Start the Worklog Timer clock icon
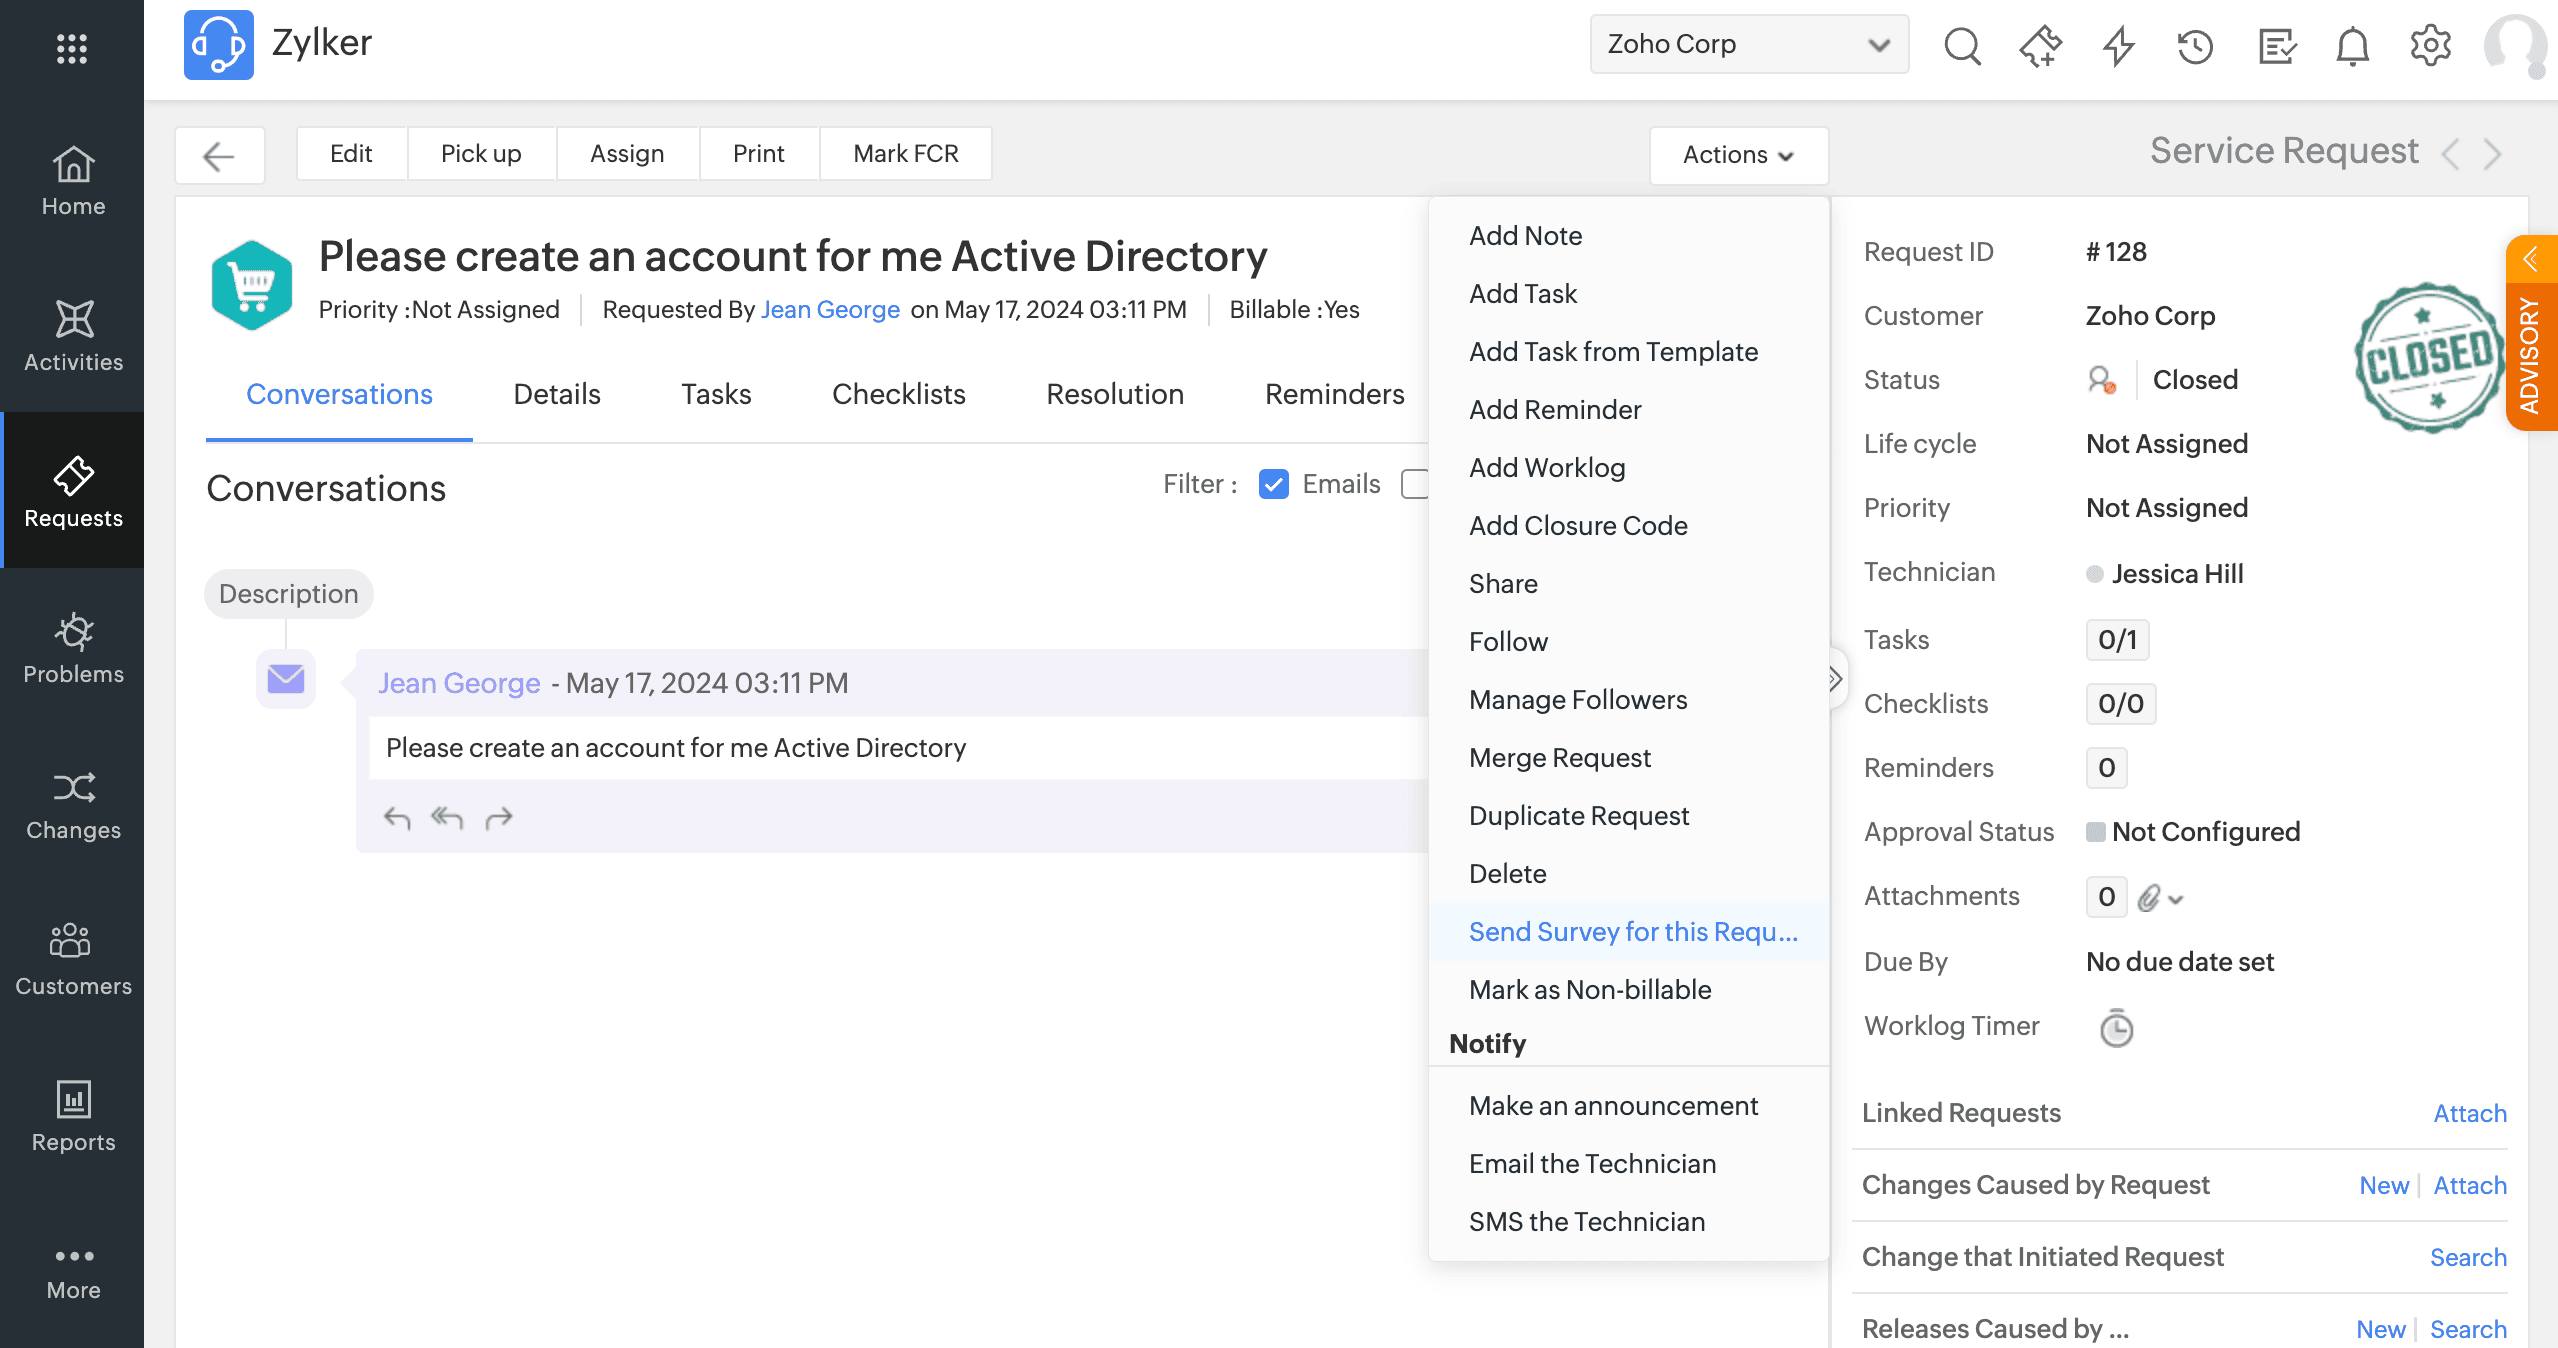This screenshot has height=1348, width=2558. click(2116, 1028)
